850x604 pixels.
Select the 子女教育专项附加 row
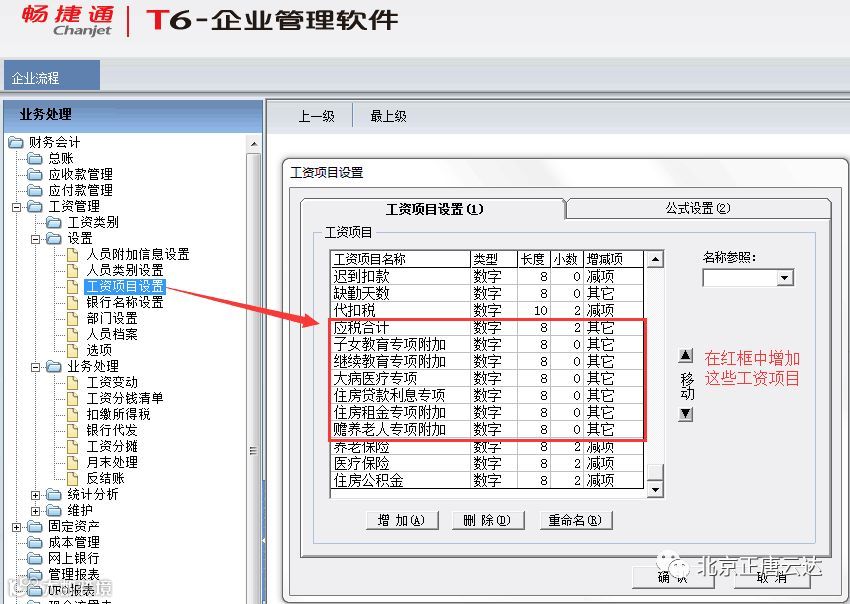tap(487, 344)
